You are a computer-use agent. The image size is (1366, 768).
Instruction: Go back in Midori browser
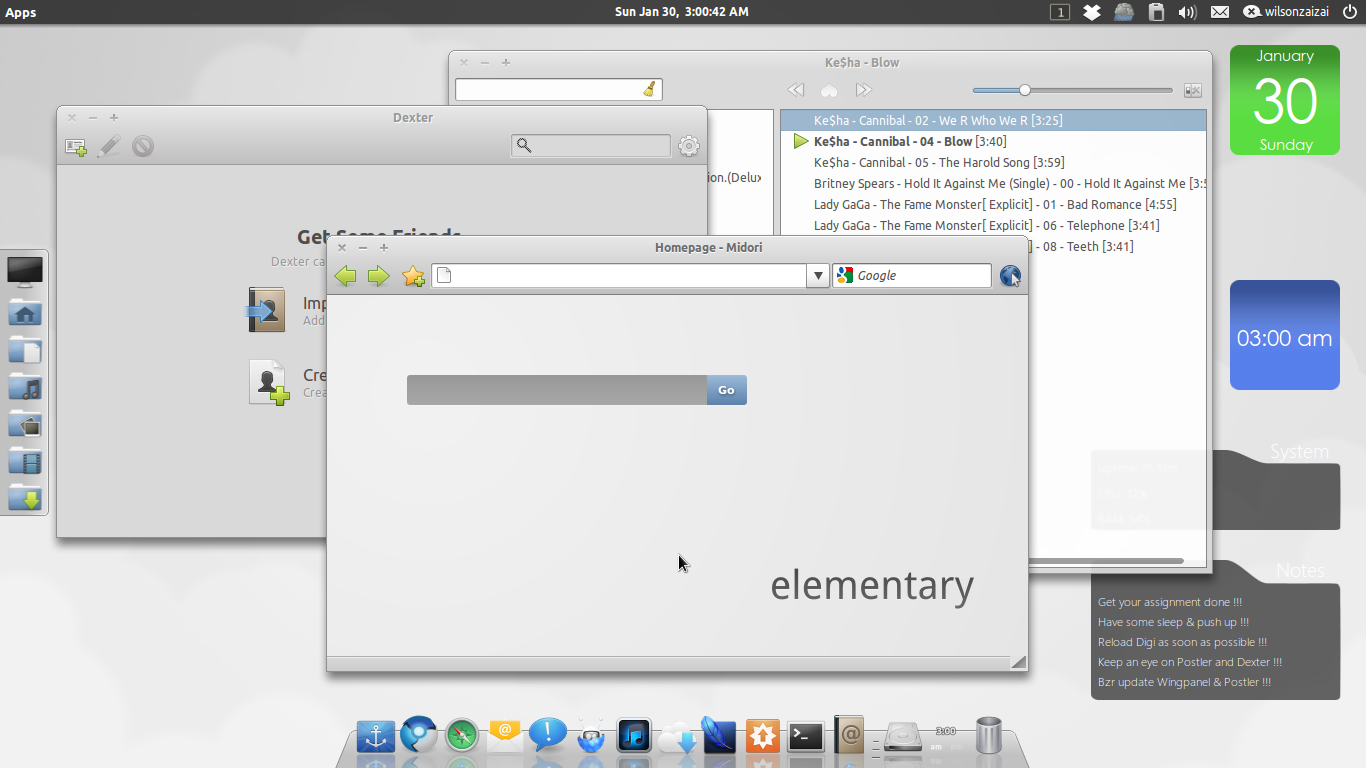coord(345,276)
